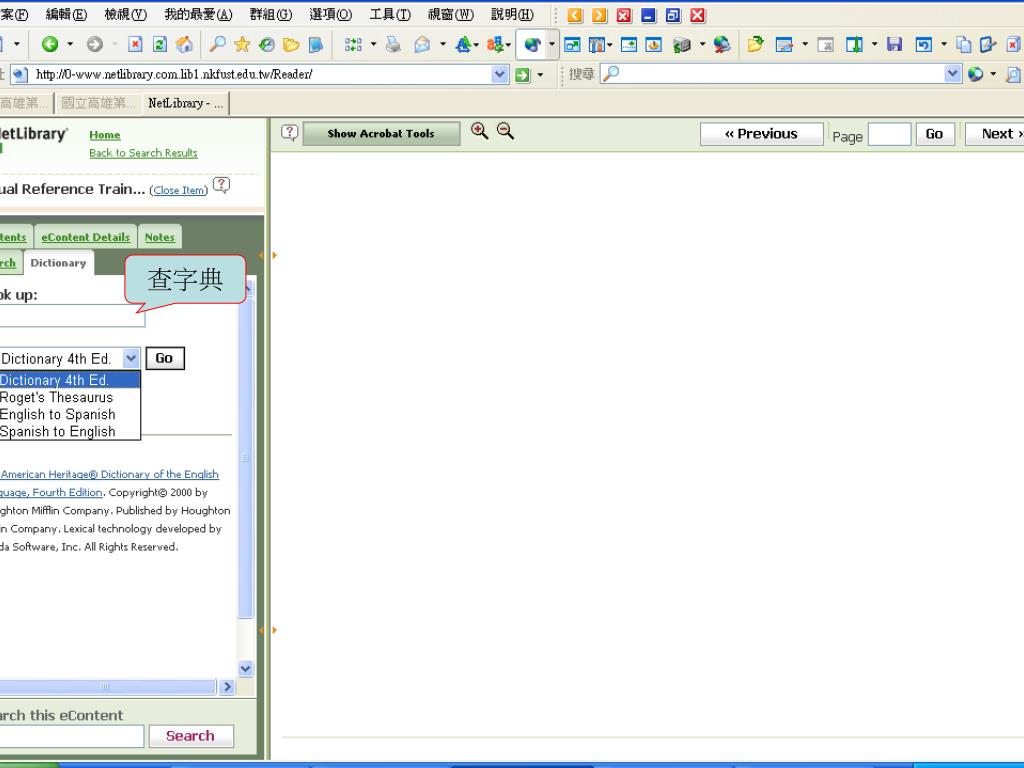This screenshot has height=768, width=1024.
Task: Click the copy pages toolbar icon
Action: pos(963,44)
